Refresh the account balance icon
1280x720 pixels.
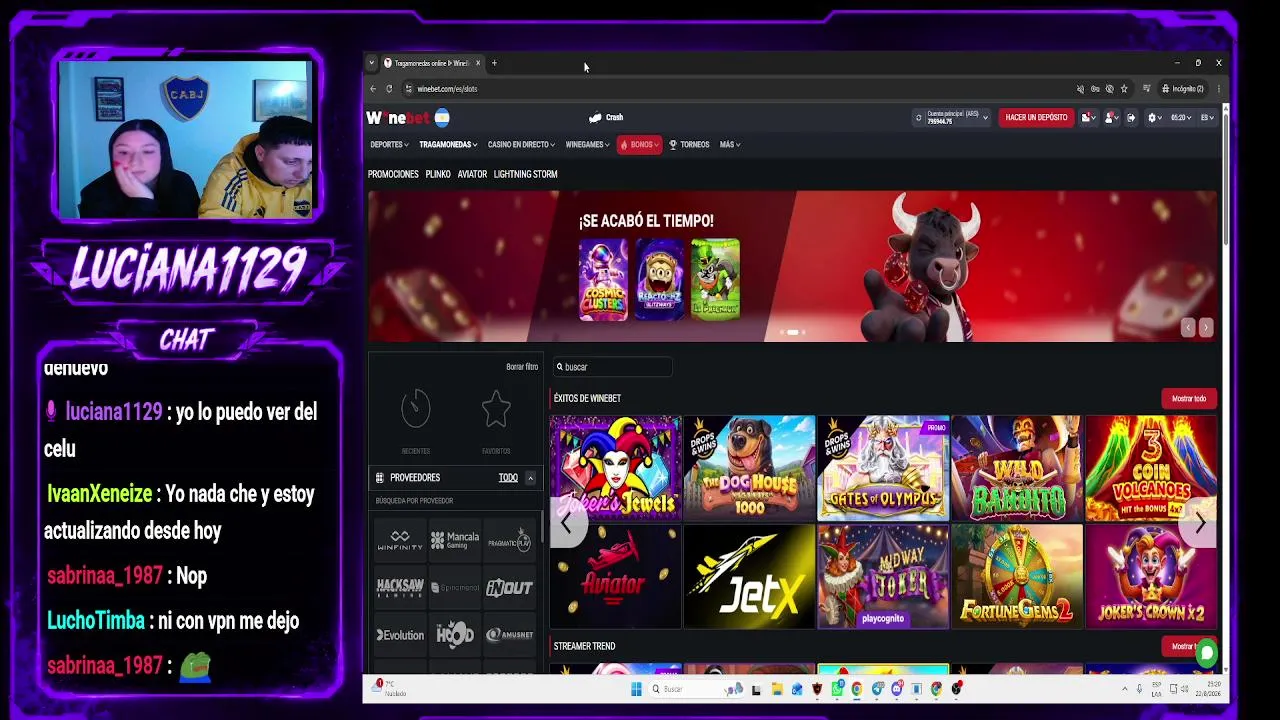918,117
